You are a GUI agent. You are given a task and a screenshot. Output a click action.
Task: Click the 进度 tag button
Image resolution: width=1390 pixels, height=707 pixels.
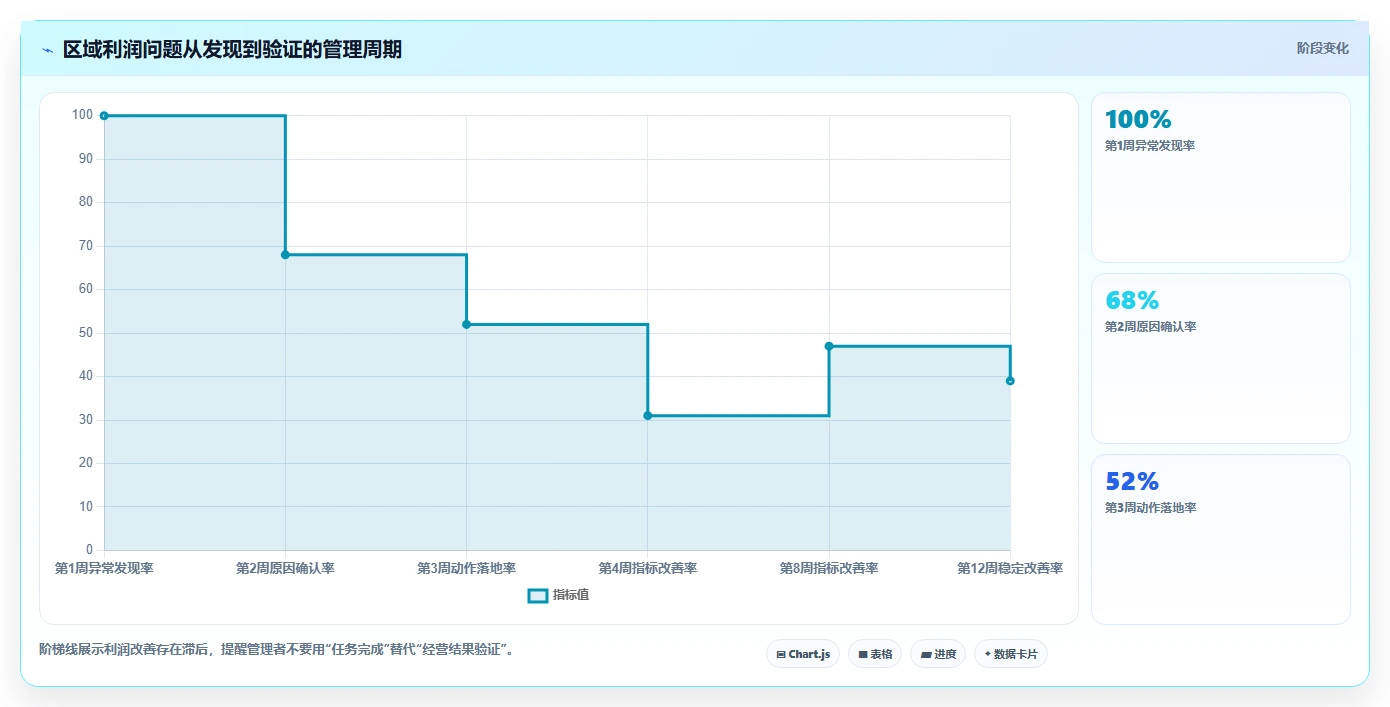(938, 654)
